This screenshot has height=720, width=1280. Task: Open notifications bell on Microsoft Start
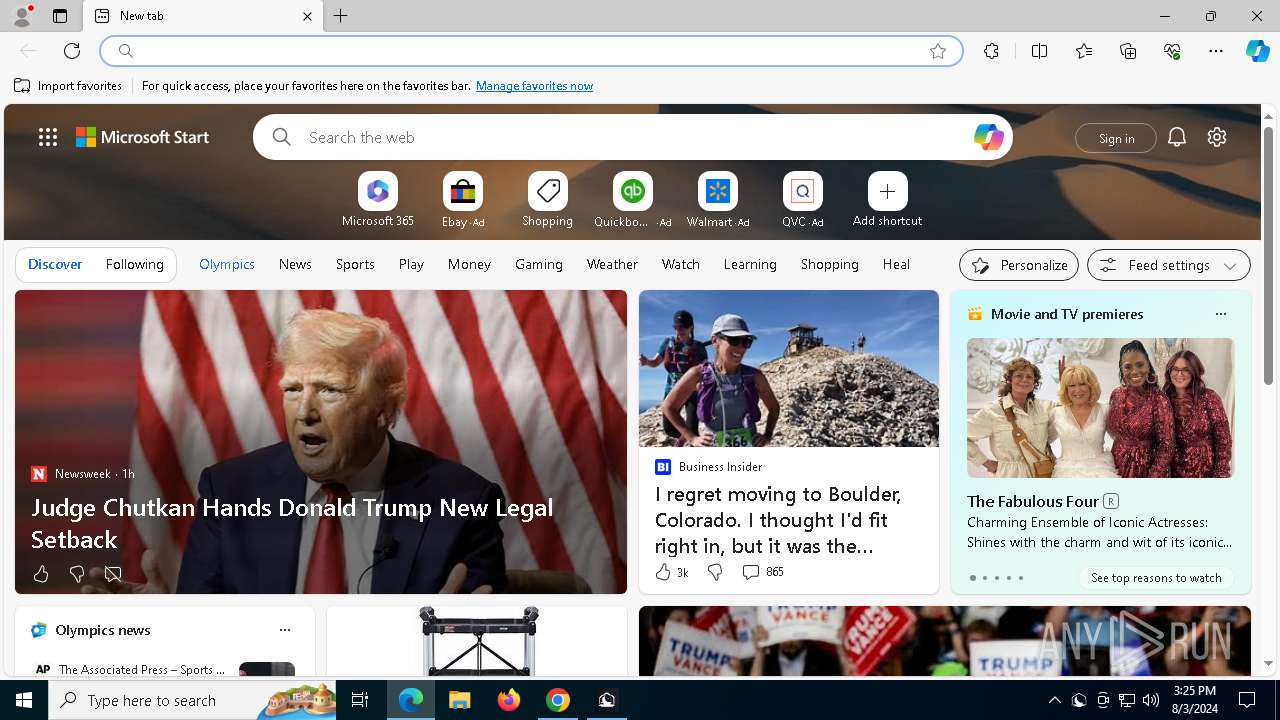(1177, 137)
